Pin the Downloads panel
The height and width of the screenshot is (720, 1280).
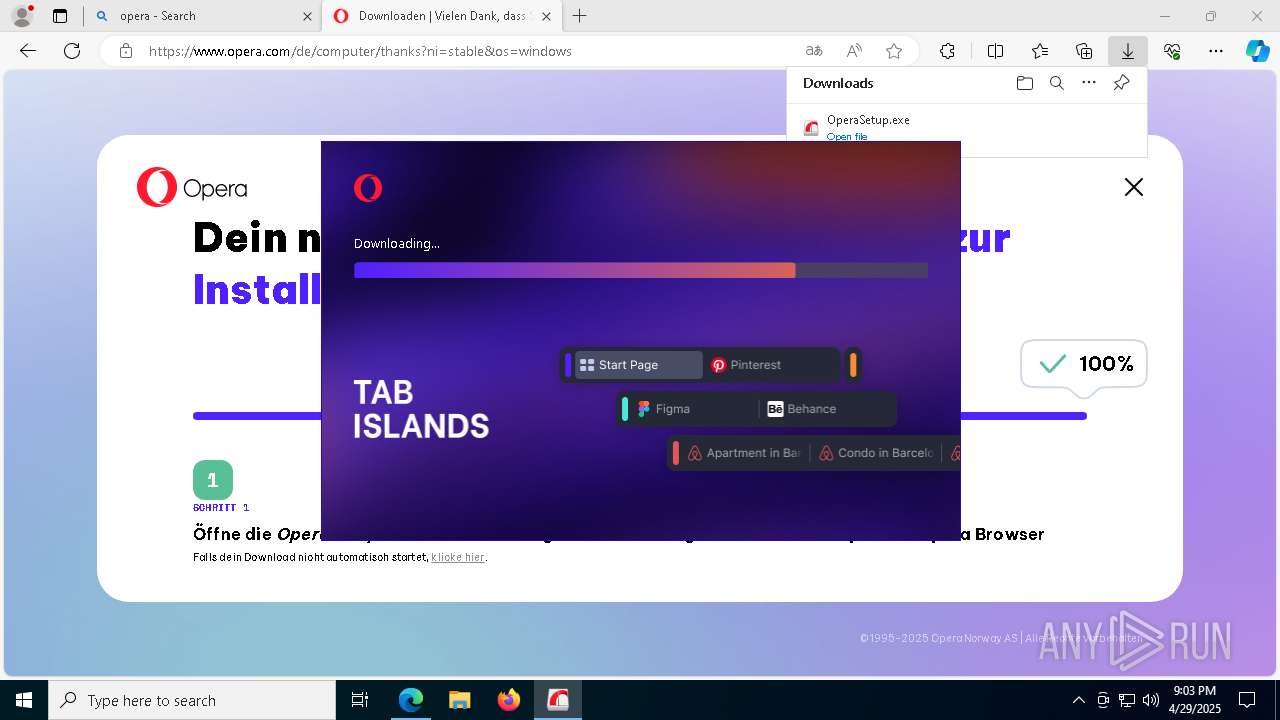[1121, 83]
